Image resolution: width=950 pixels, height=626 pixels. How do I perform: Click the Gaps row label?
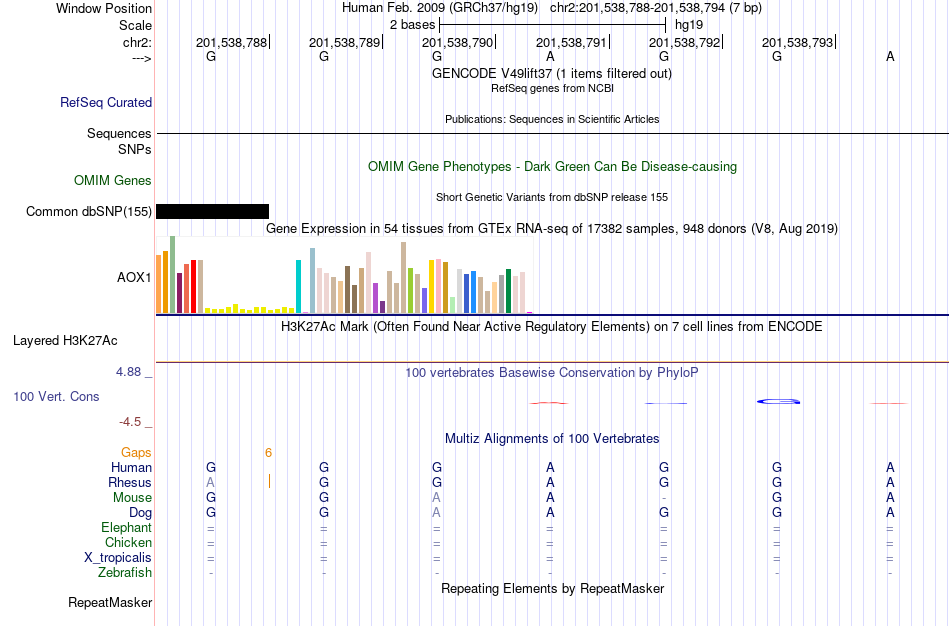click(136, 453)
